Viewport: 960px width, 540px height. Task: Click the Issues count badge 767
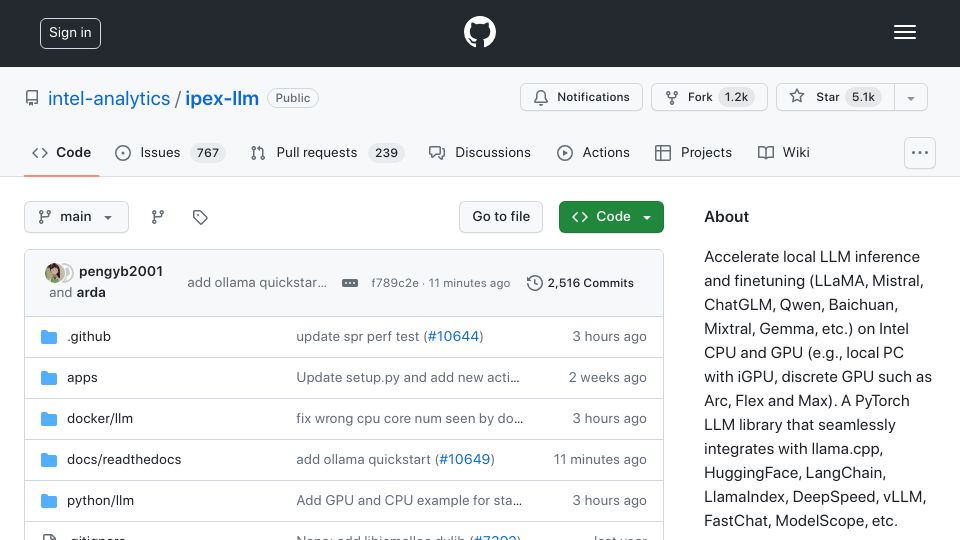(x=208, y=152)
